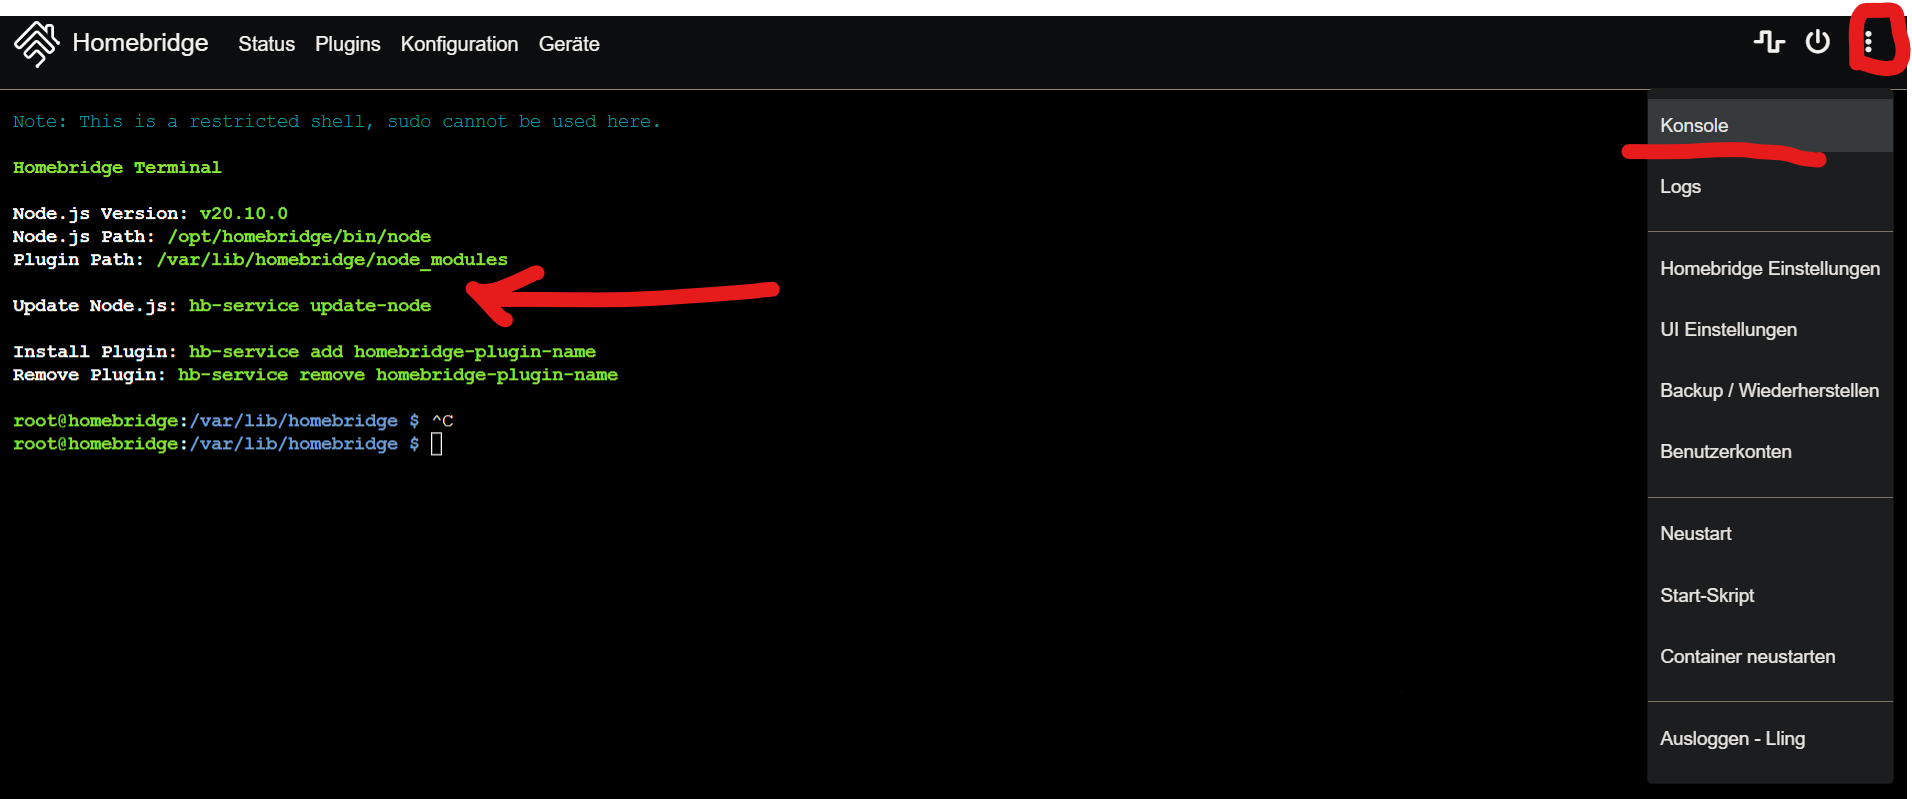Click the Homebridge brand title
This screenshot has height=799, width=1912.
140,43
